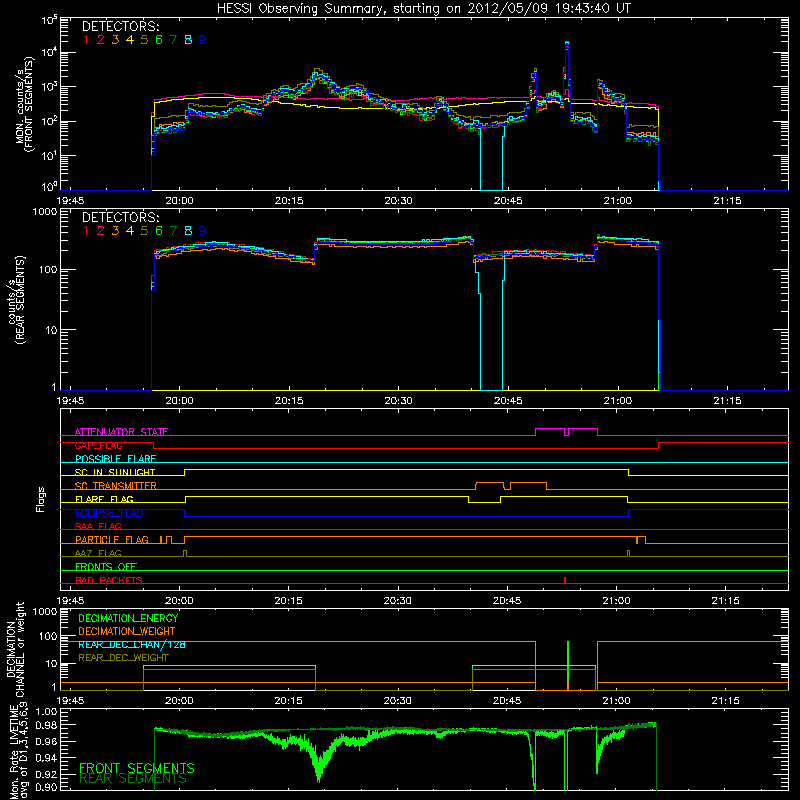
Task: Click the (REAR SEGMENTS) y-axis title
Action: coord(20,300)
